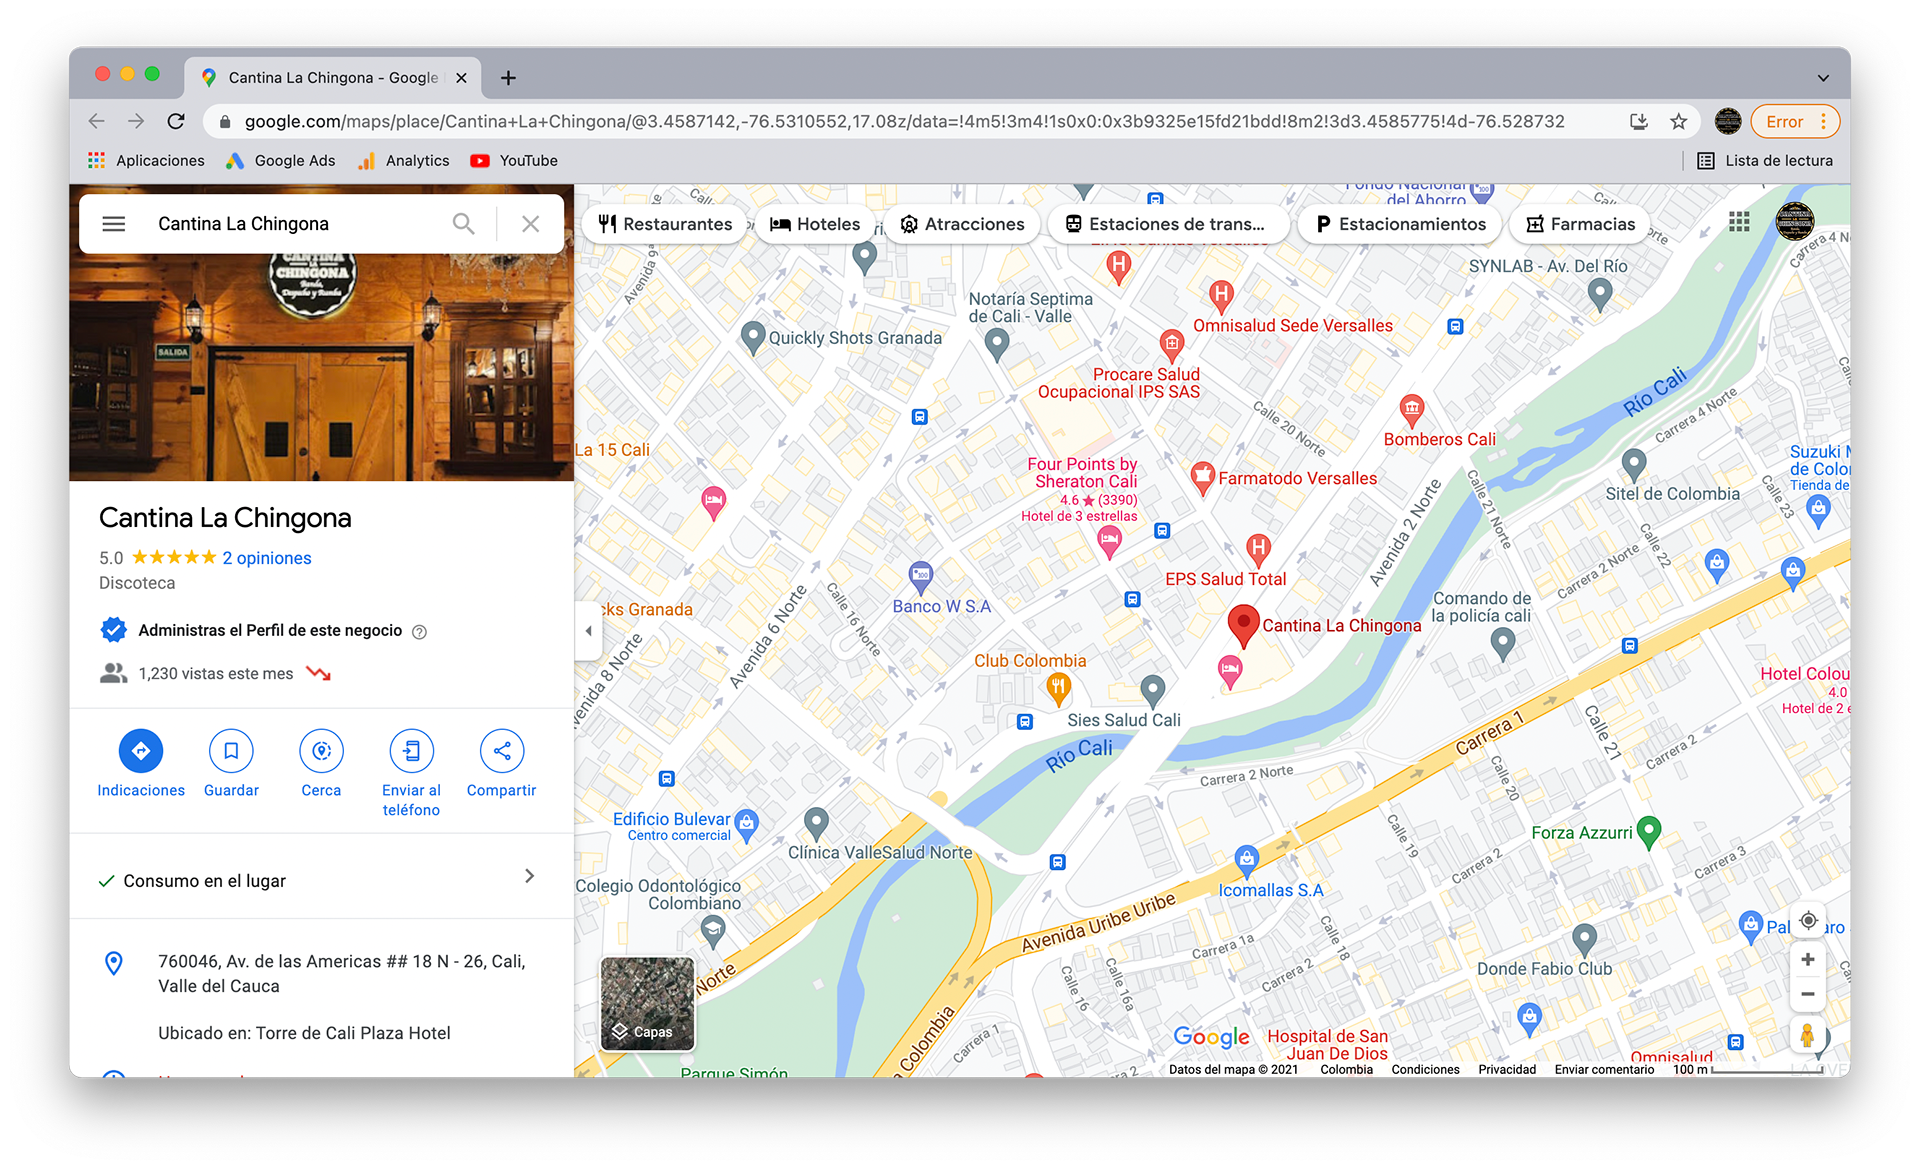
Task: Open the 2 opiniones reviews link
Action: (267, 558)
